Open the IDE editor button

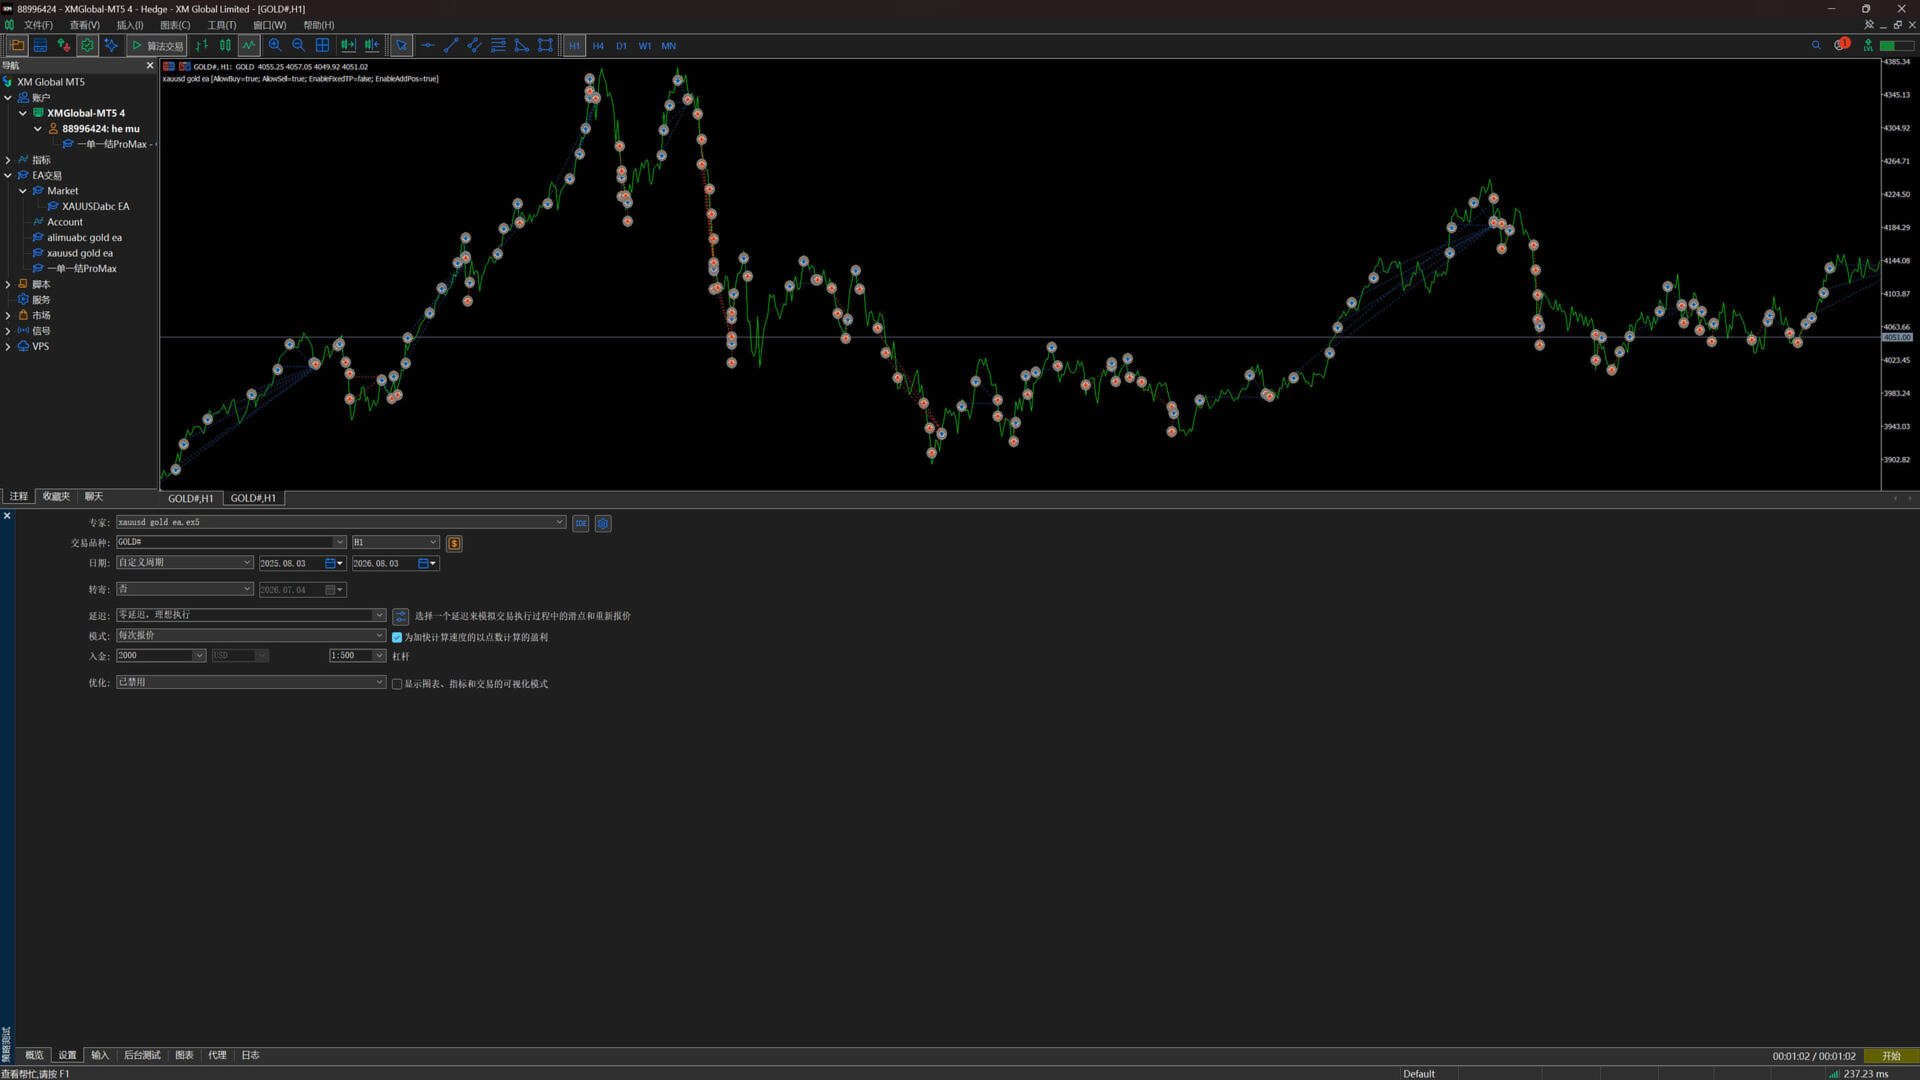(x=581, y=523)
